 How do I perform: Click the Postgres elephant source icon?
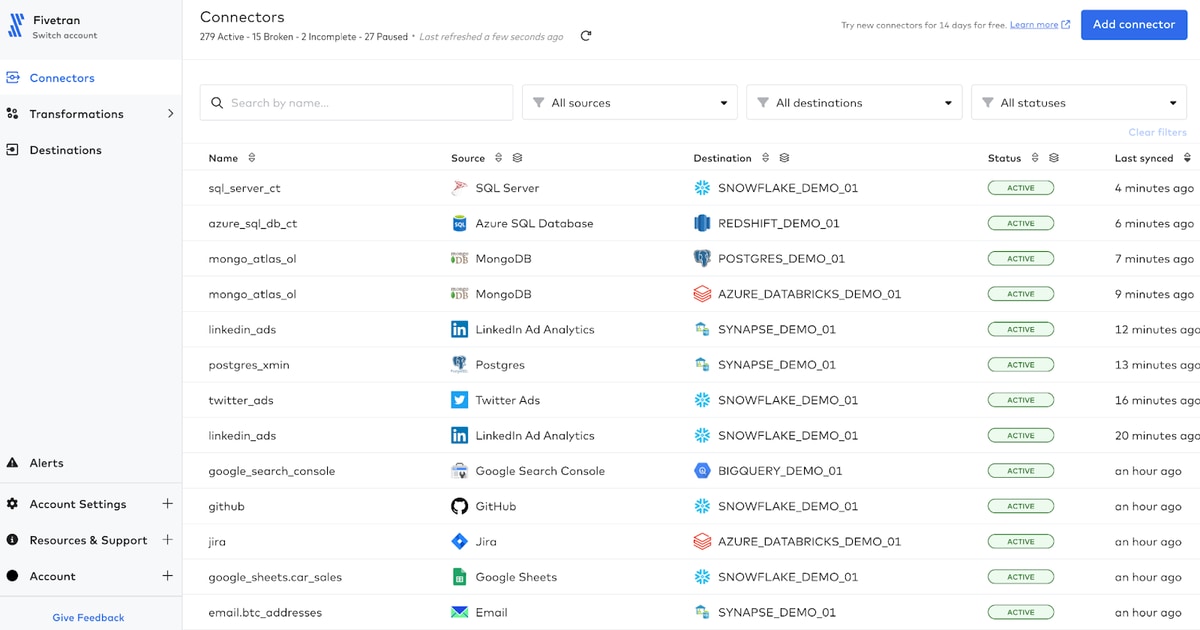(x=459, y=365)
